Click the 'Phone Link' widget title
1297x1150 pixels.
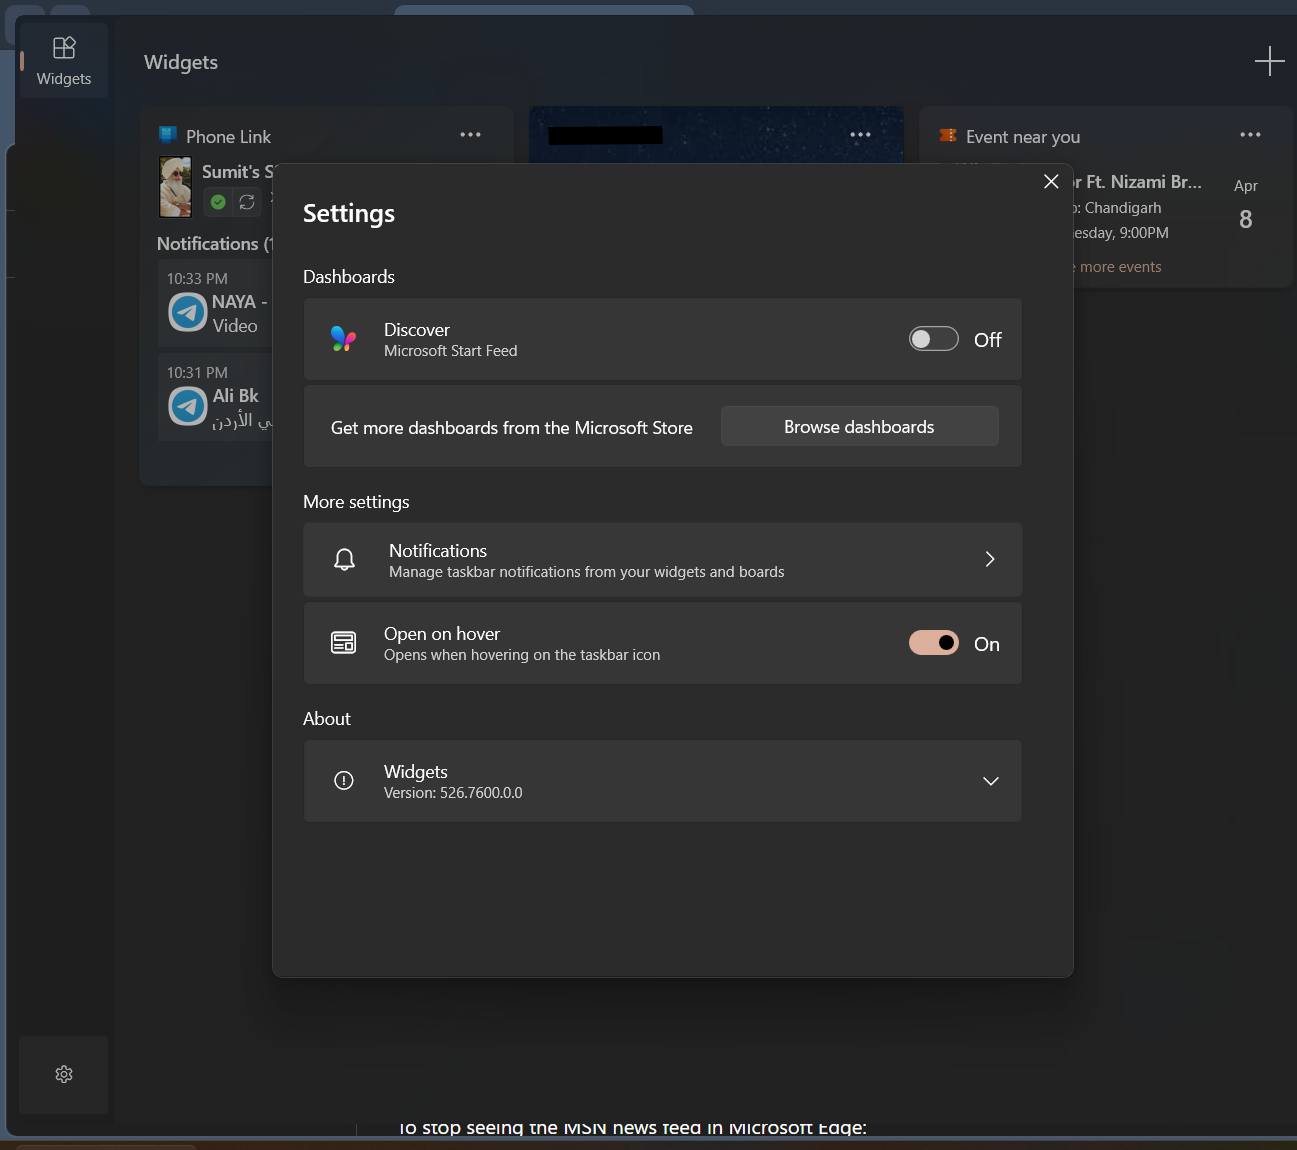pyautogui.click(x=228, y=137)
